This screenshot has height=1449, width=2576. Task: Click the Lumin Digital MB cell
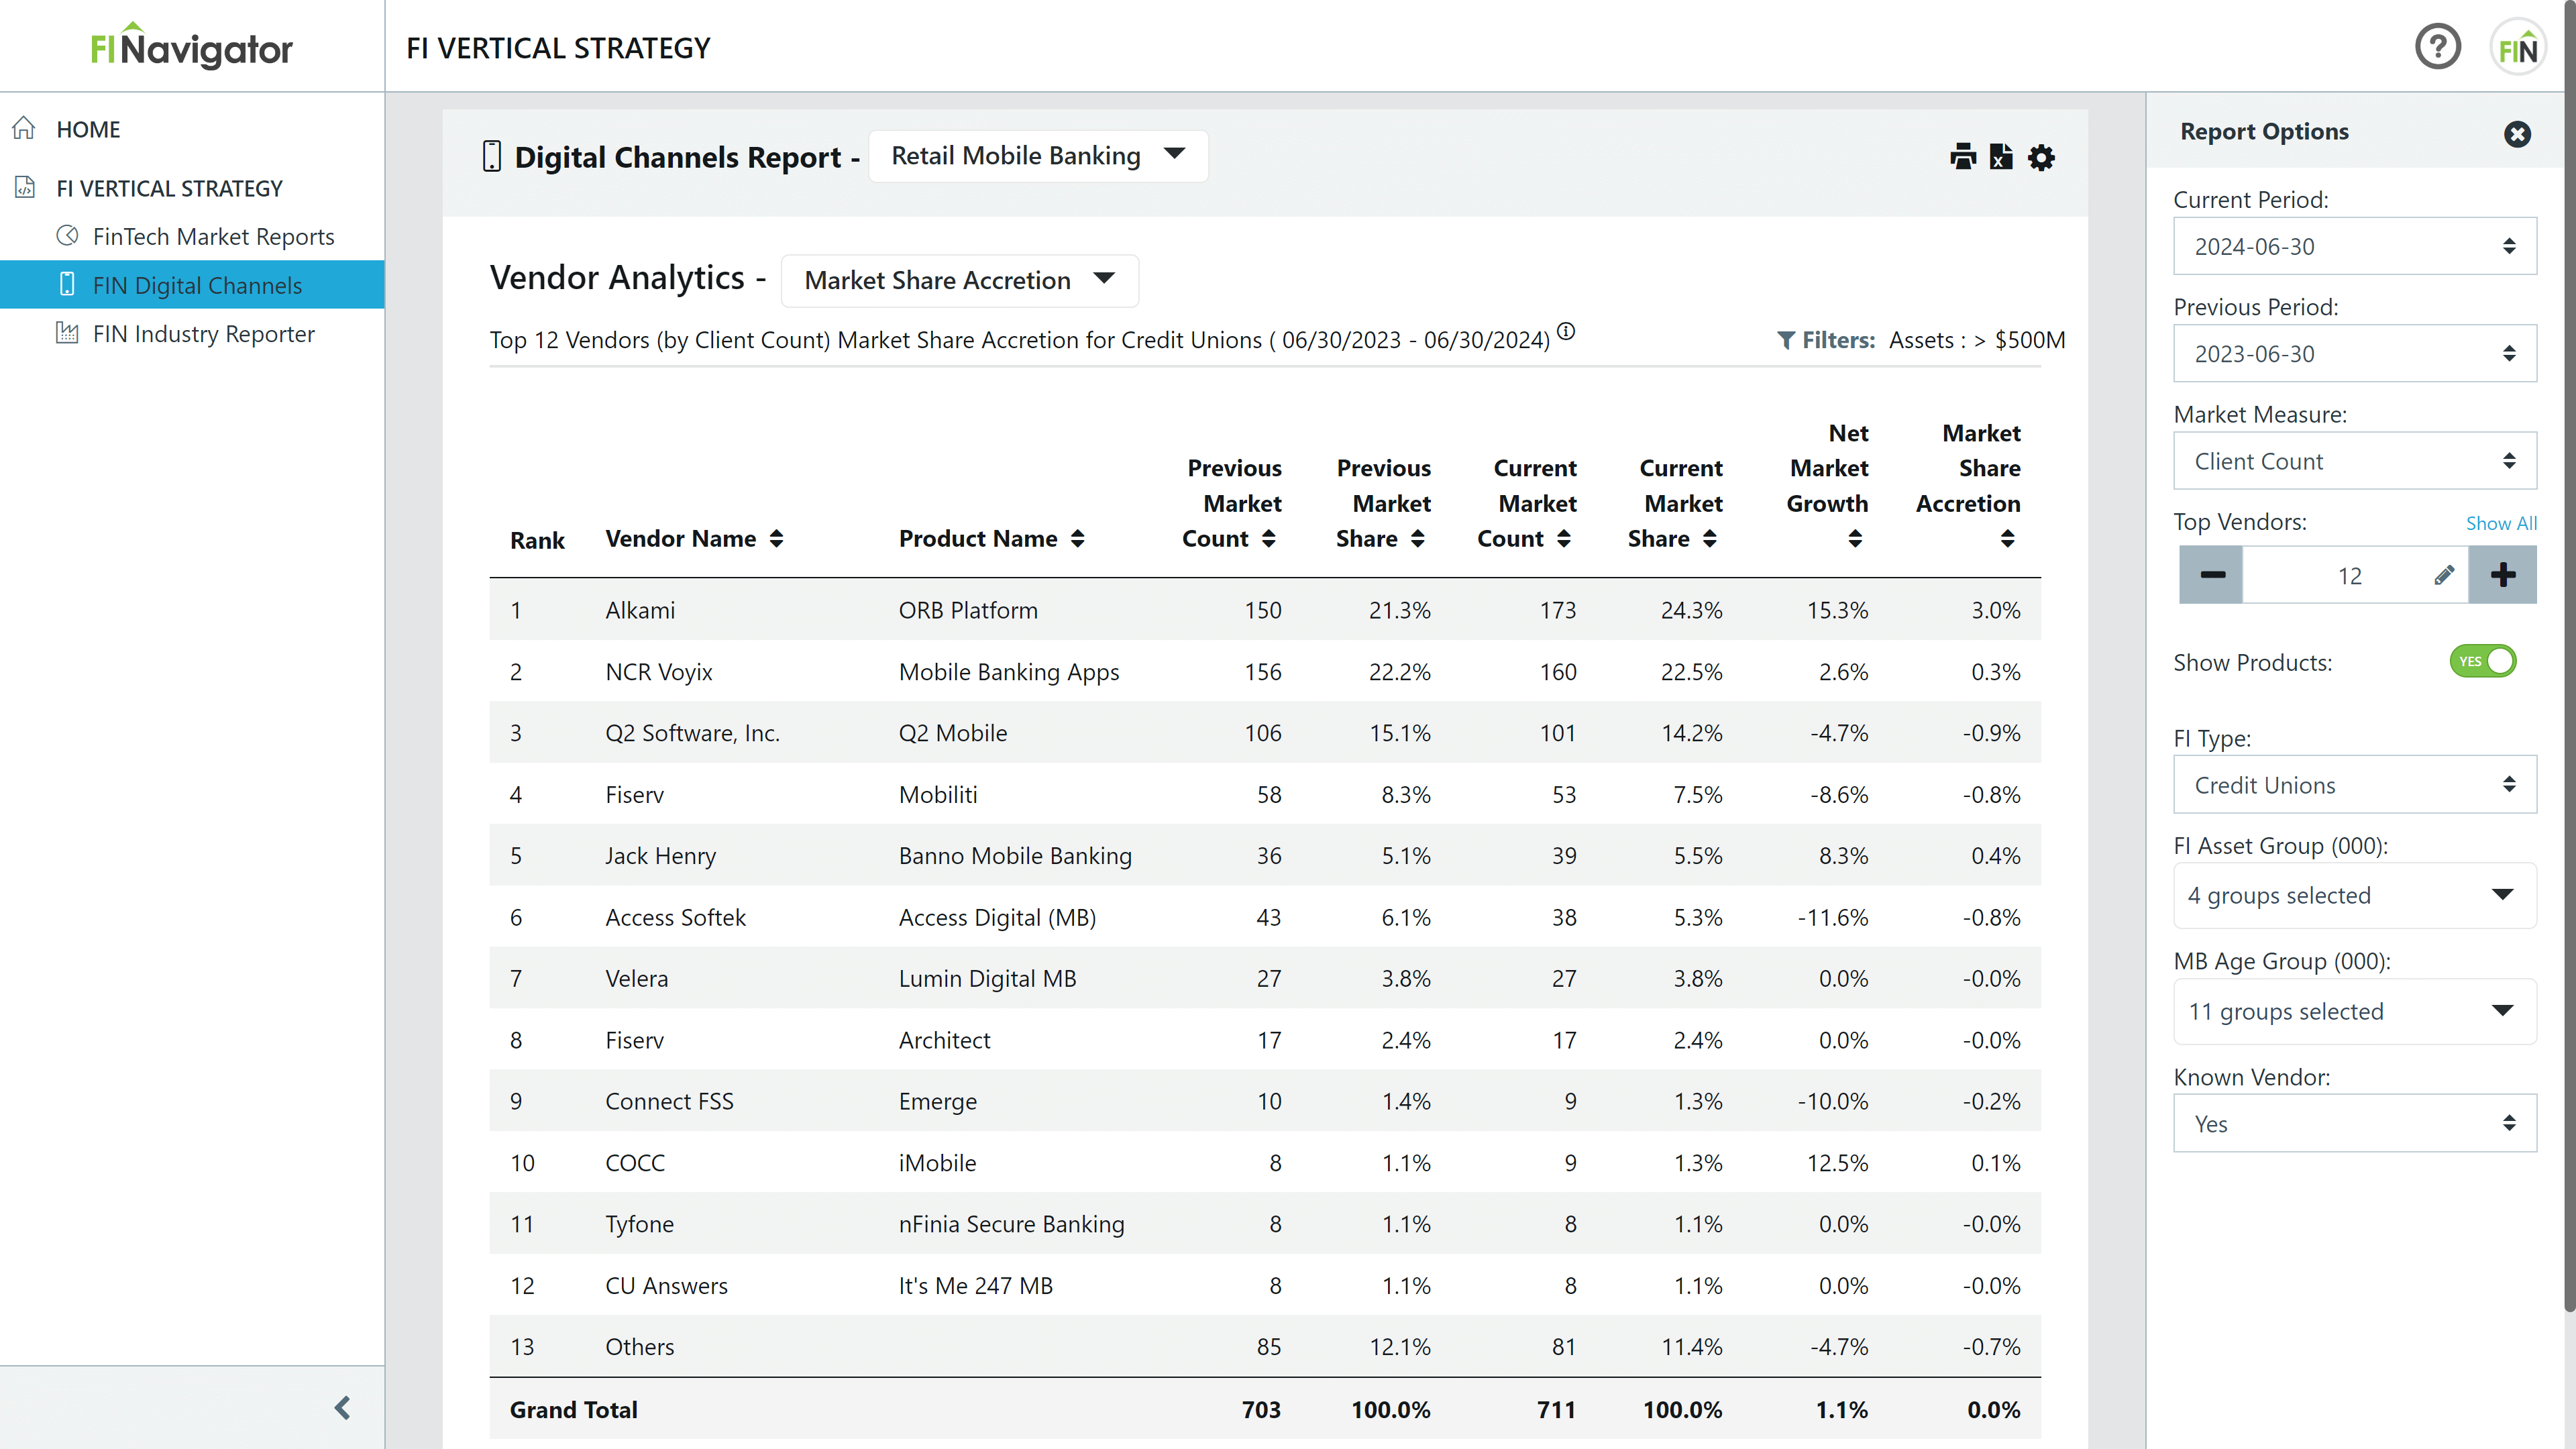[x=987, y=978]
